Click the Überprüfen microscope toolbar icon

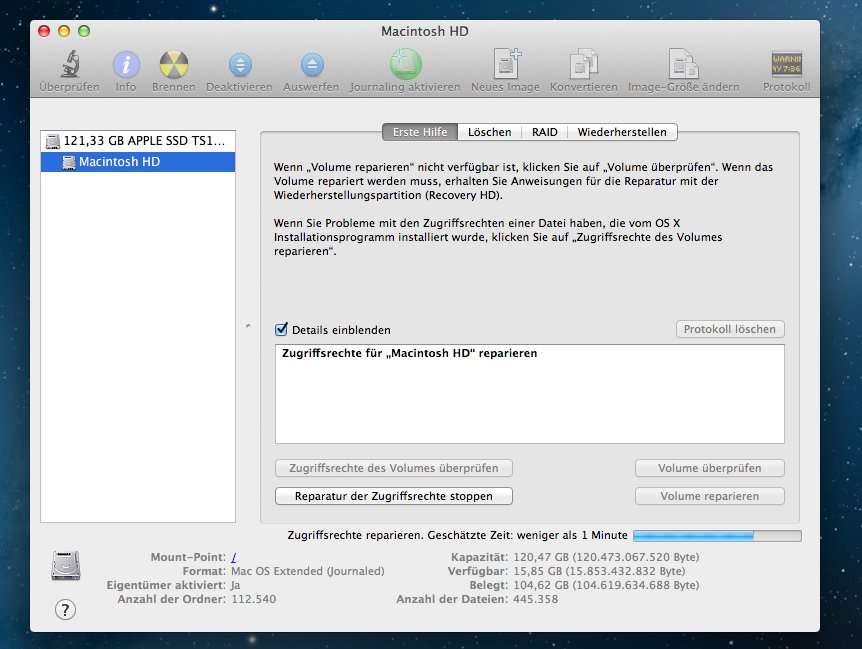click(70, 64)
